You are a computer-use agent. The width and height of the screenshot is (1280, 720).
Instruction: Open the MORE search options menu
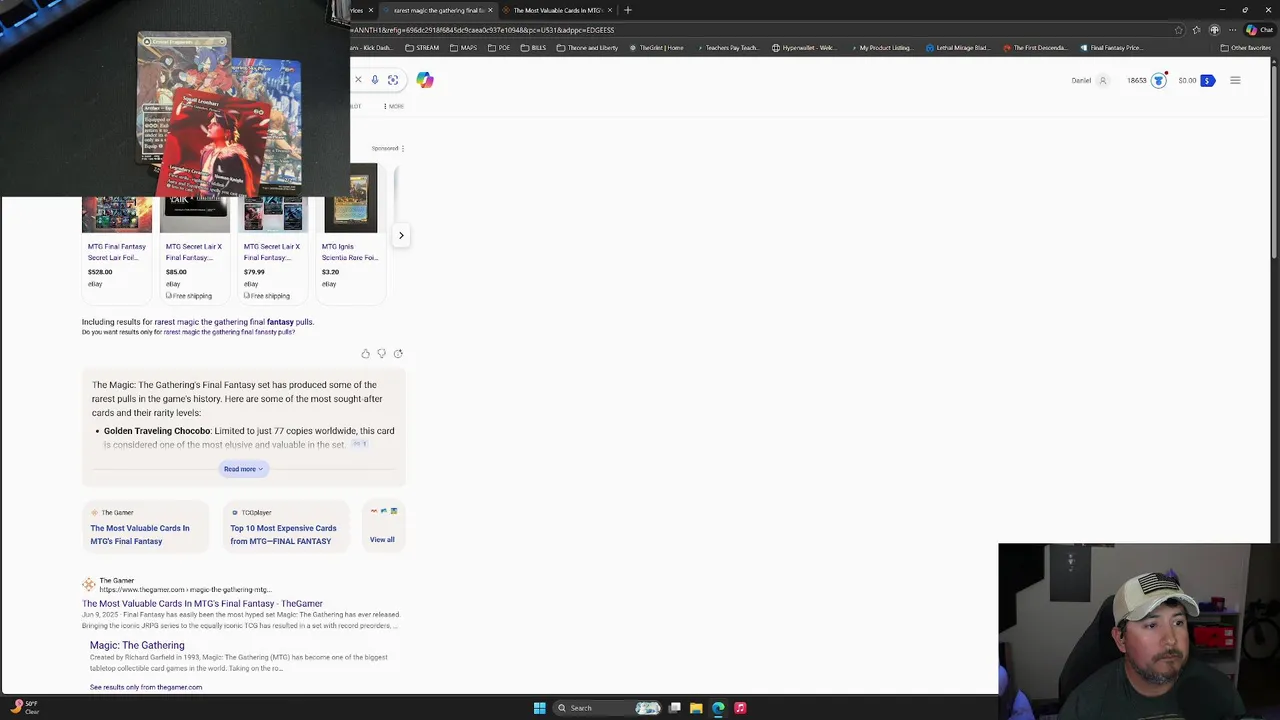394,106
